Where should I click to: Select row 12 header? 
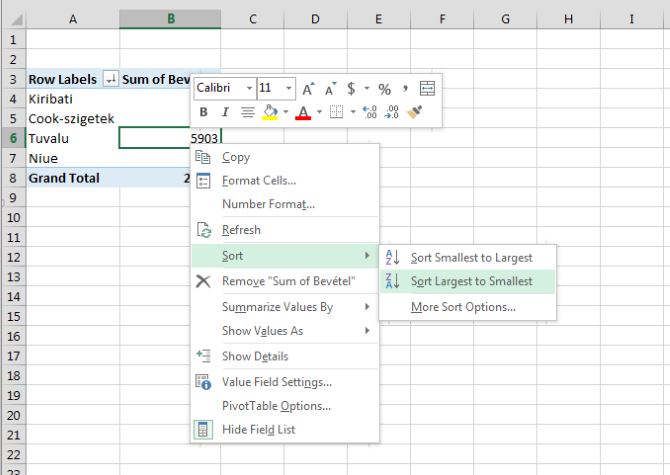(13, 258)
